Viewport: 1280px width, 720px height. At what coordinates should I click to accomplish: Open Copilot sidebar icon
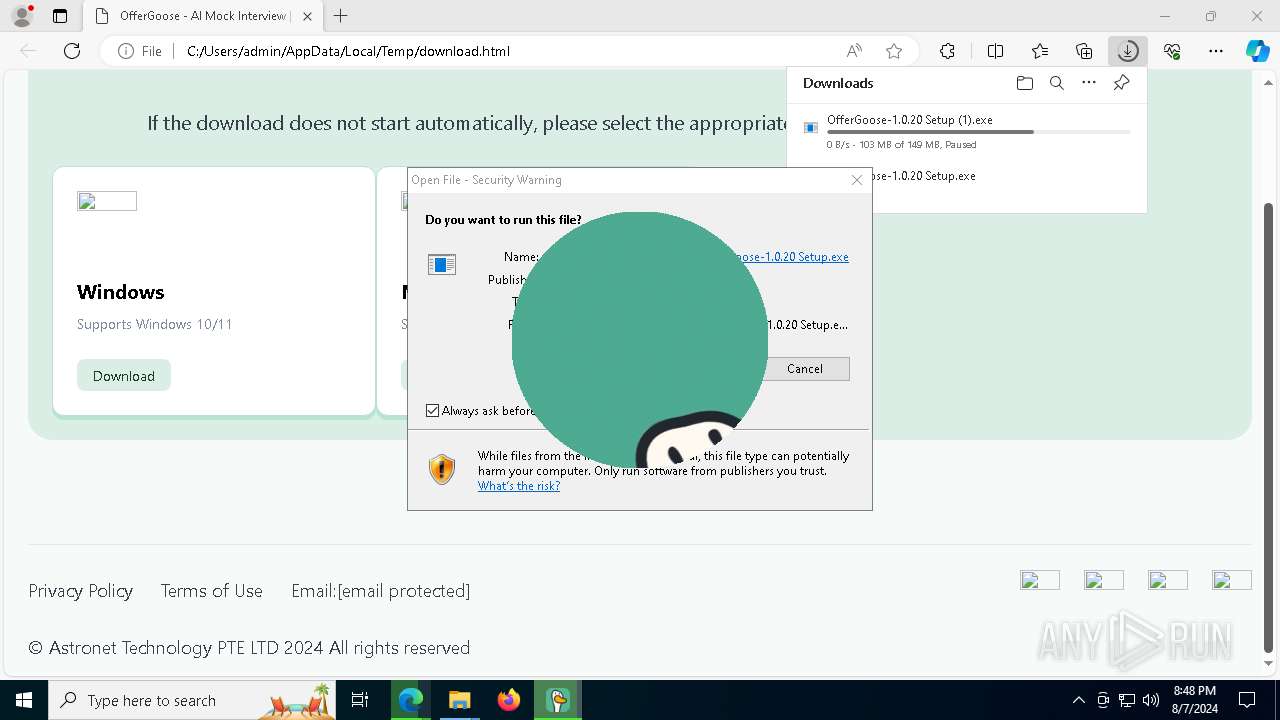pos(1258,51)
